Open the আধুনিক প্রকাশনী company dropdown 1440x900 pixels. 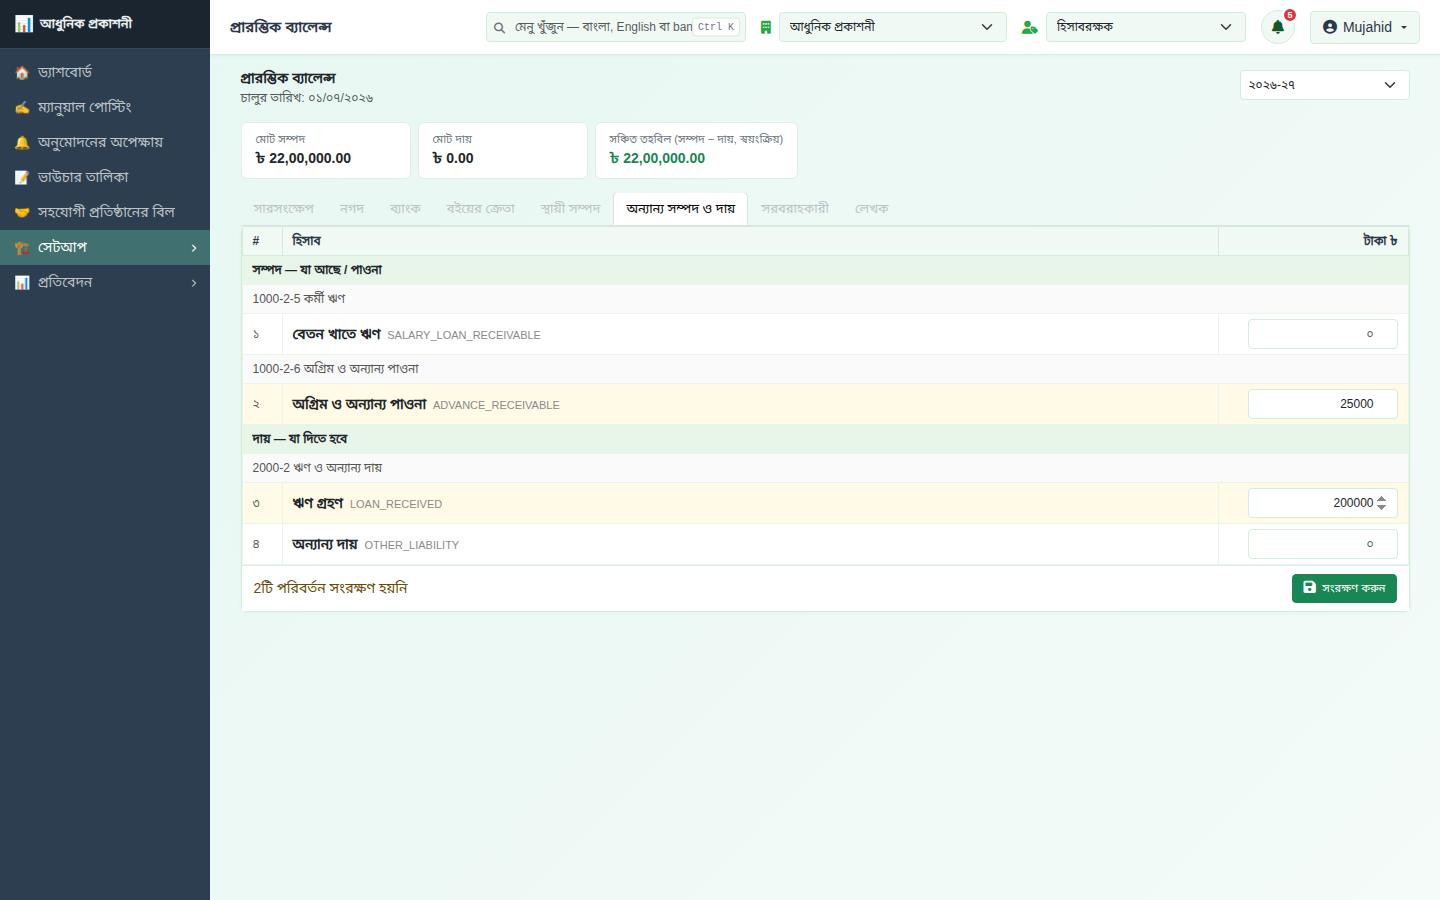click(892, 27)
